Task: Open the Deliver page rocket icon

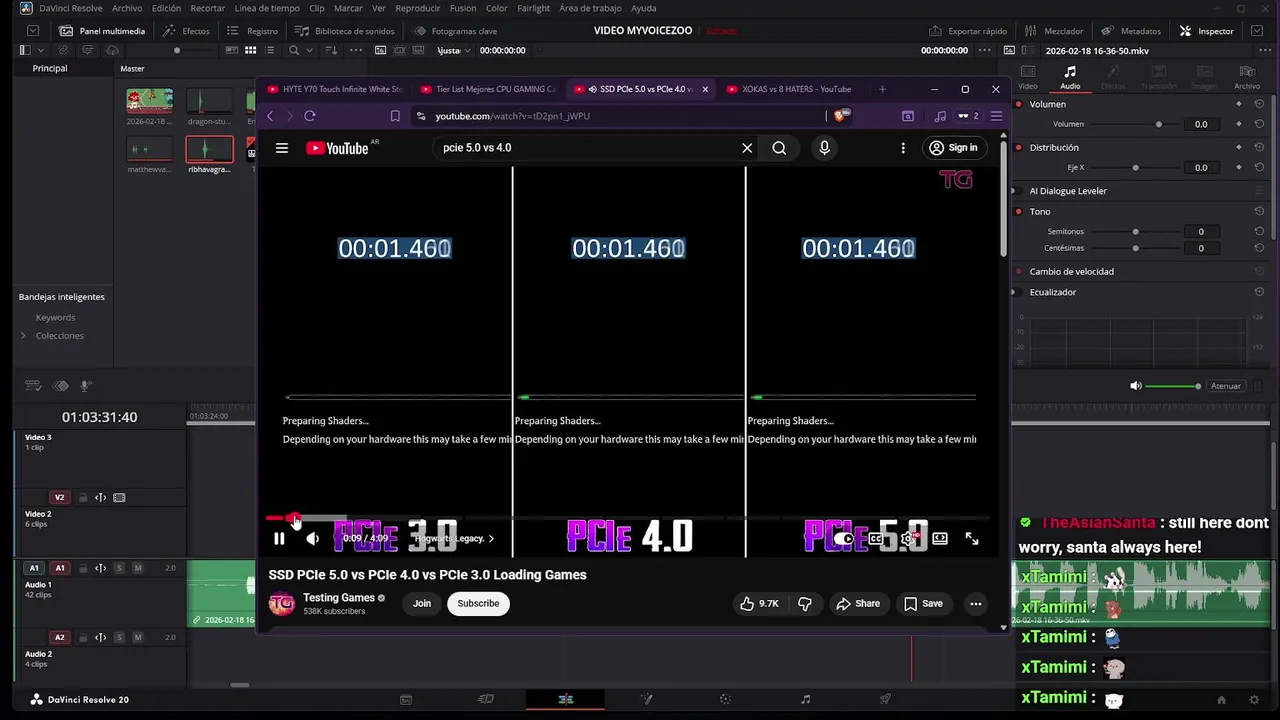Action: pyautogui.click(x=885, y=699)
